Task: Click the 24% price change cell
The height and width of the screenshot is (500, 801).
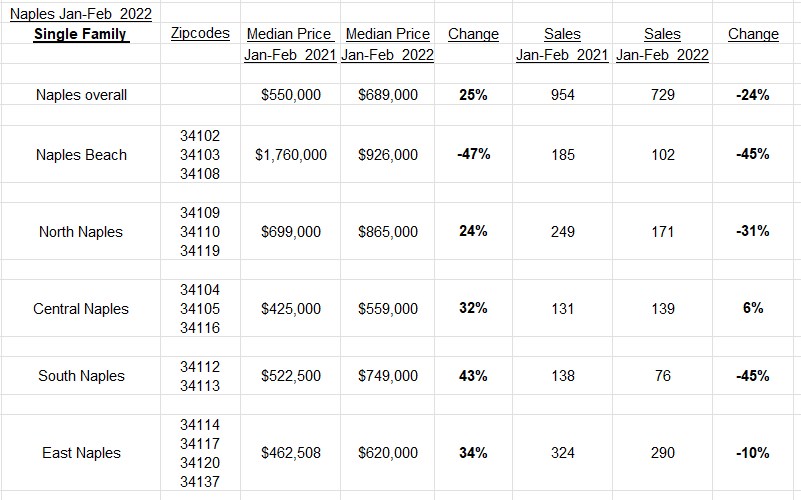Action: point(473,231)
